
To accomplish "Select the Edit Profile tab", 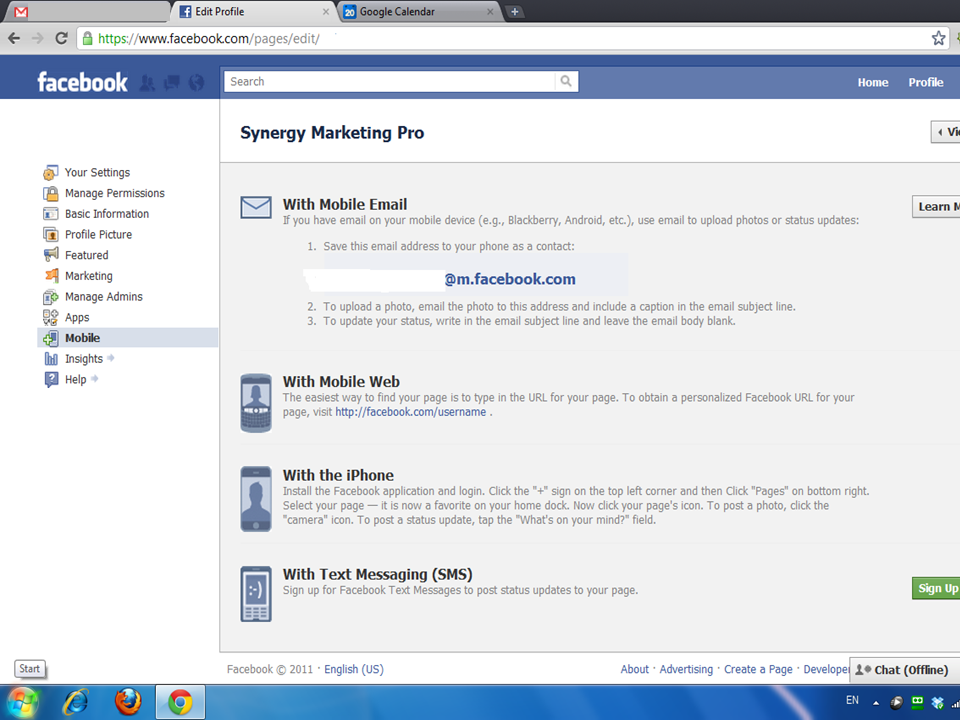I will point(254,12).
